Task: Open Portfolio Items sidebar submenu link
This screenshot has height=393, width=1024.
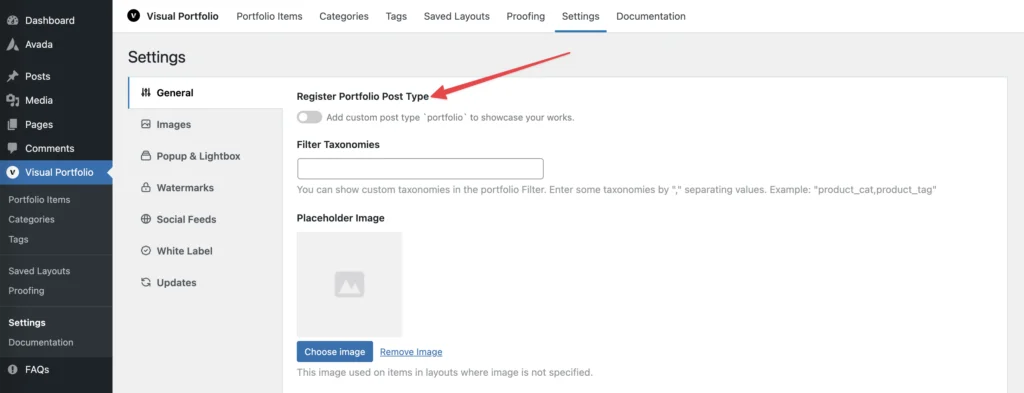Action: click(39, 200)
